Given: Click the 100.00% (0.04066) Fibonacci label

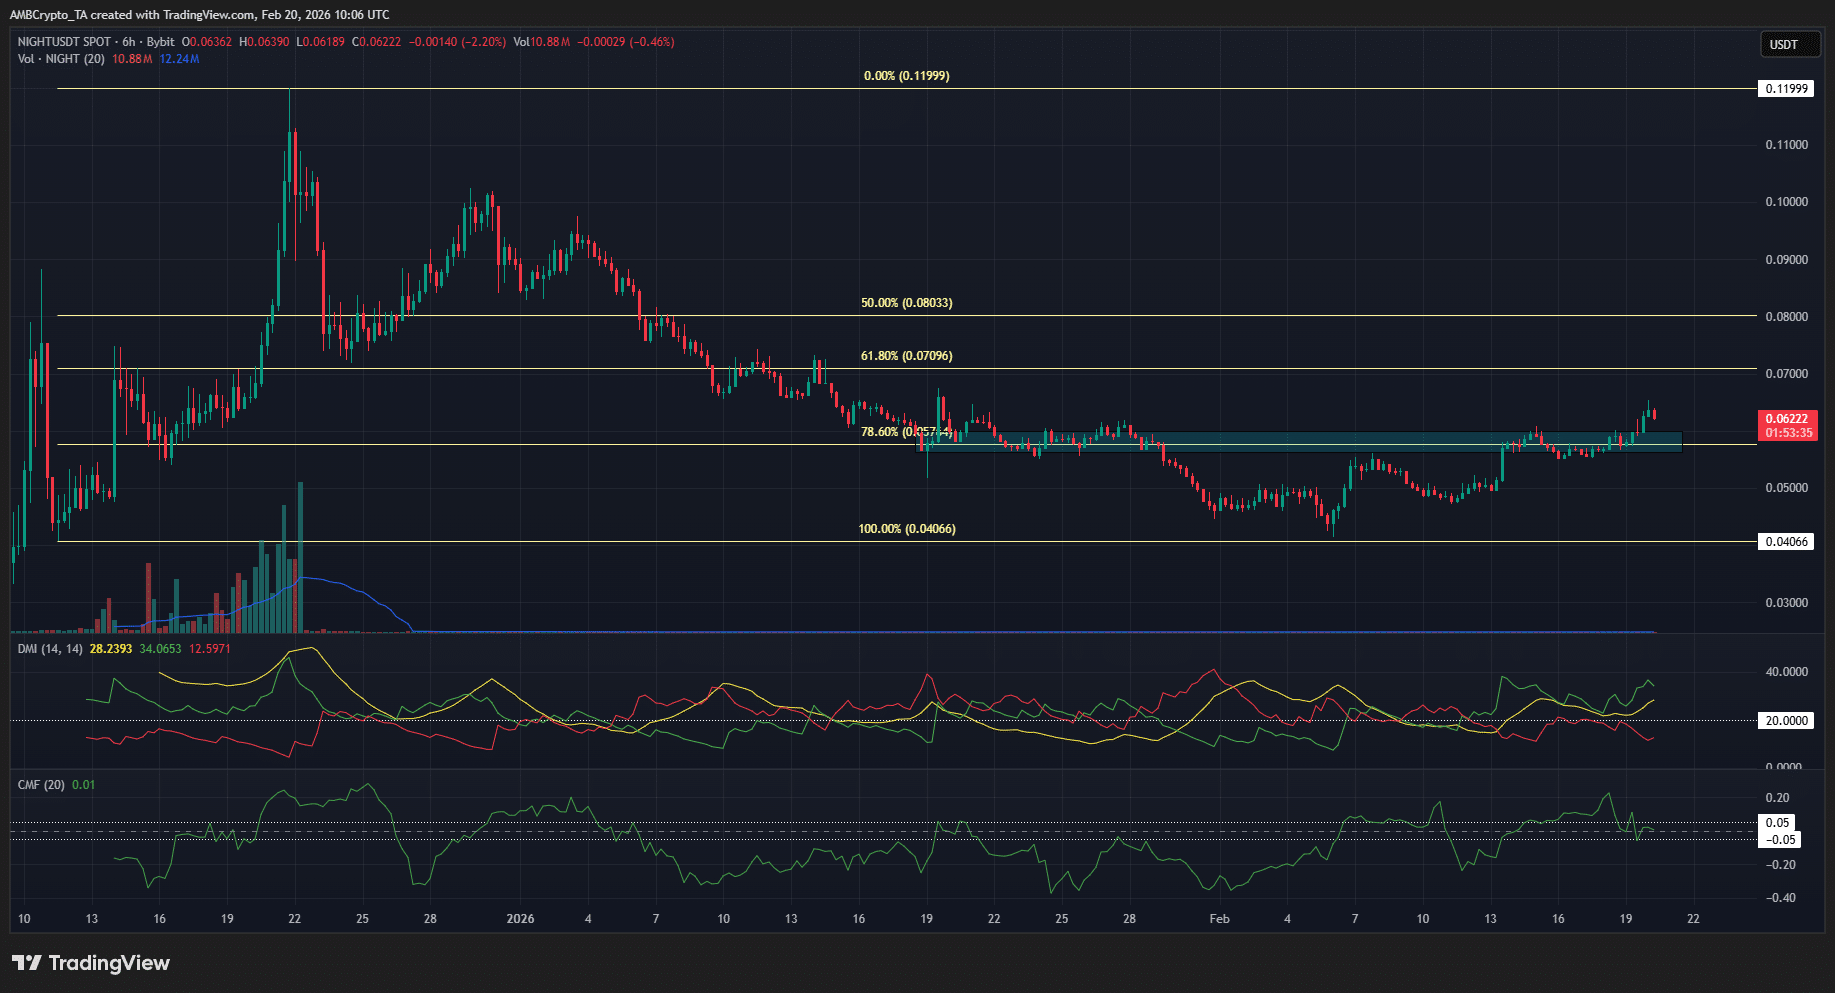Looking at the screenshot, I should click(905, 528).
